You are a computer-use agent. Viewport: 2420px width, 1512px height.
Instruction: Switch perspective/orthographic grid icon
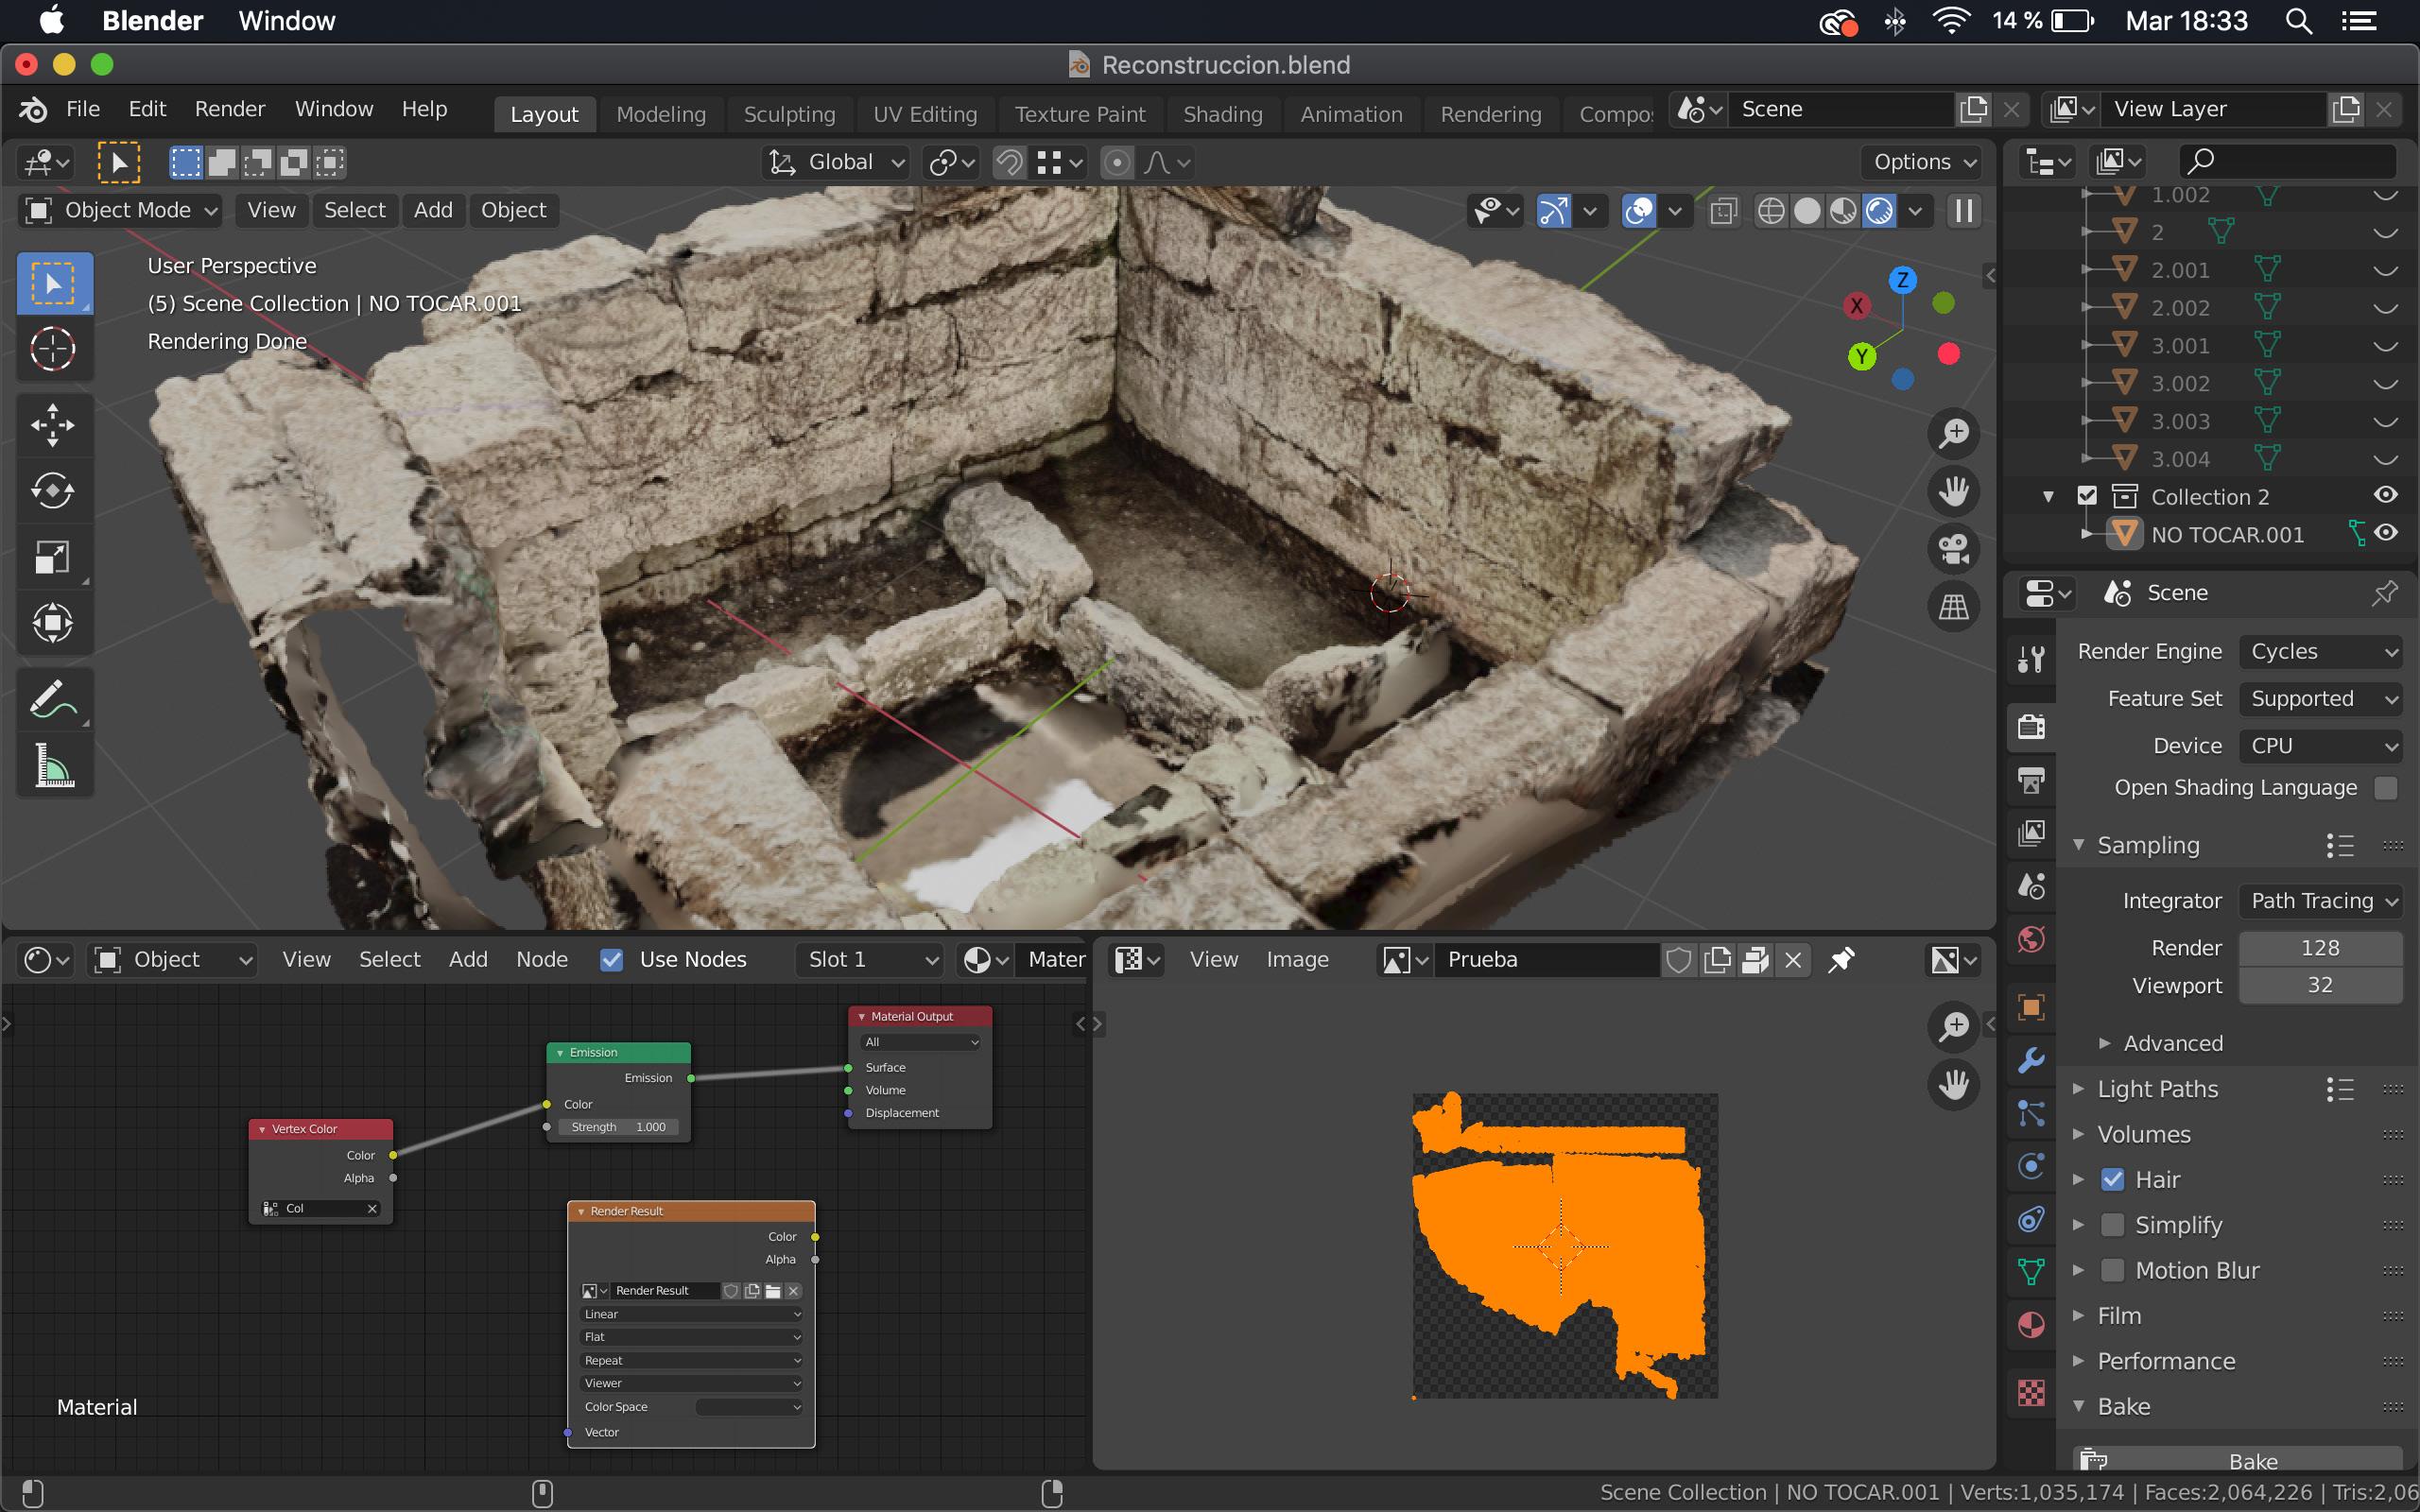pos(1953,607)
